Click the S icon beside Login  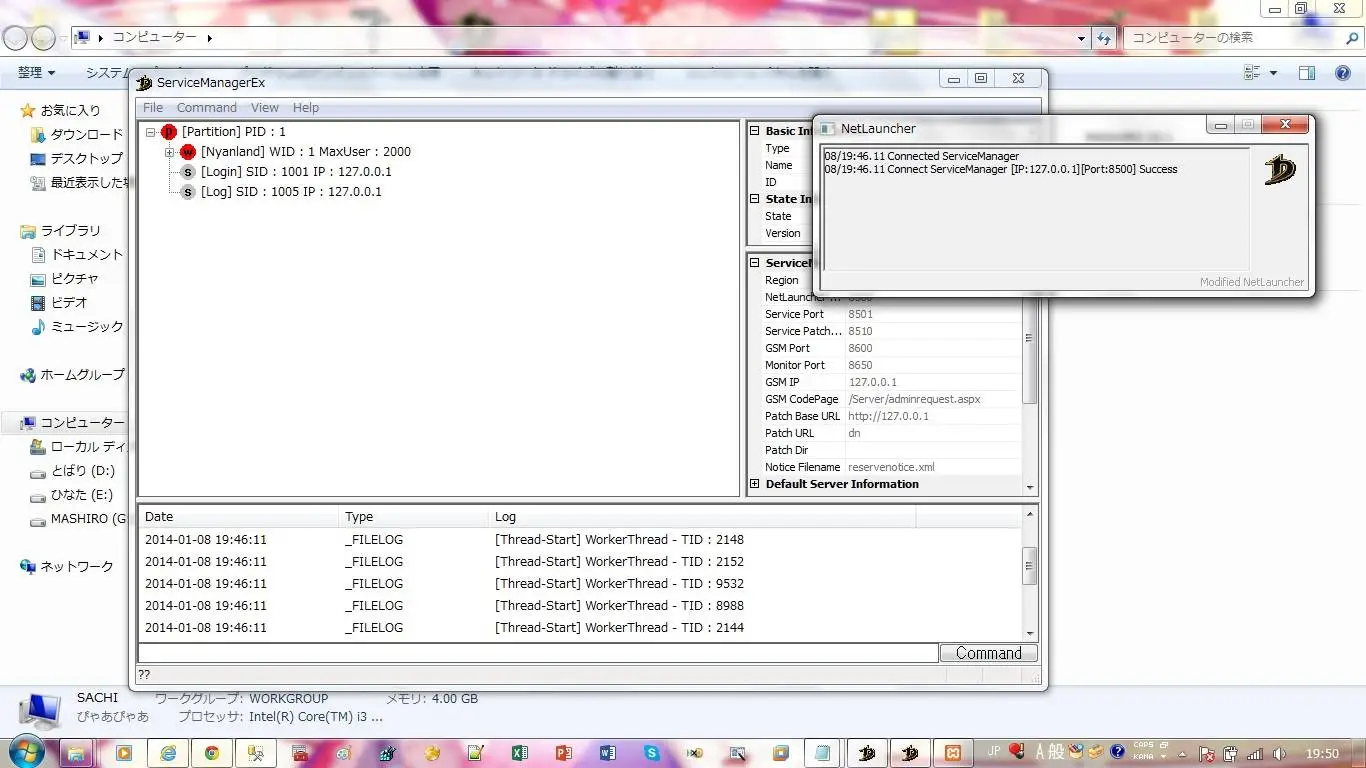point(188,172)
